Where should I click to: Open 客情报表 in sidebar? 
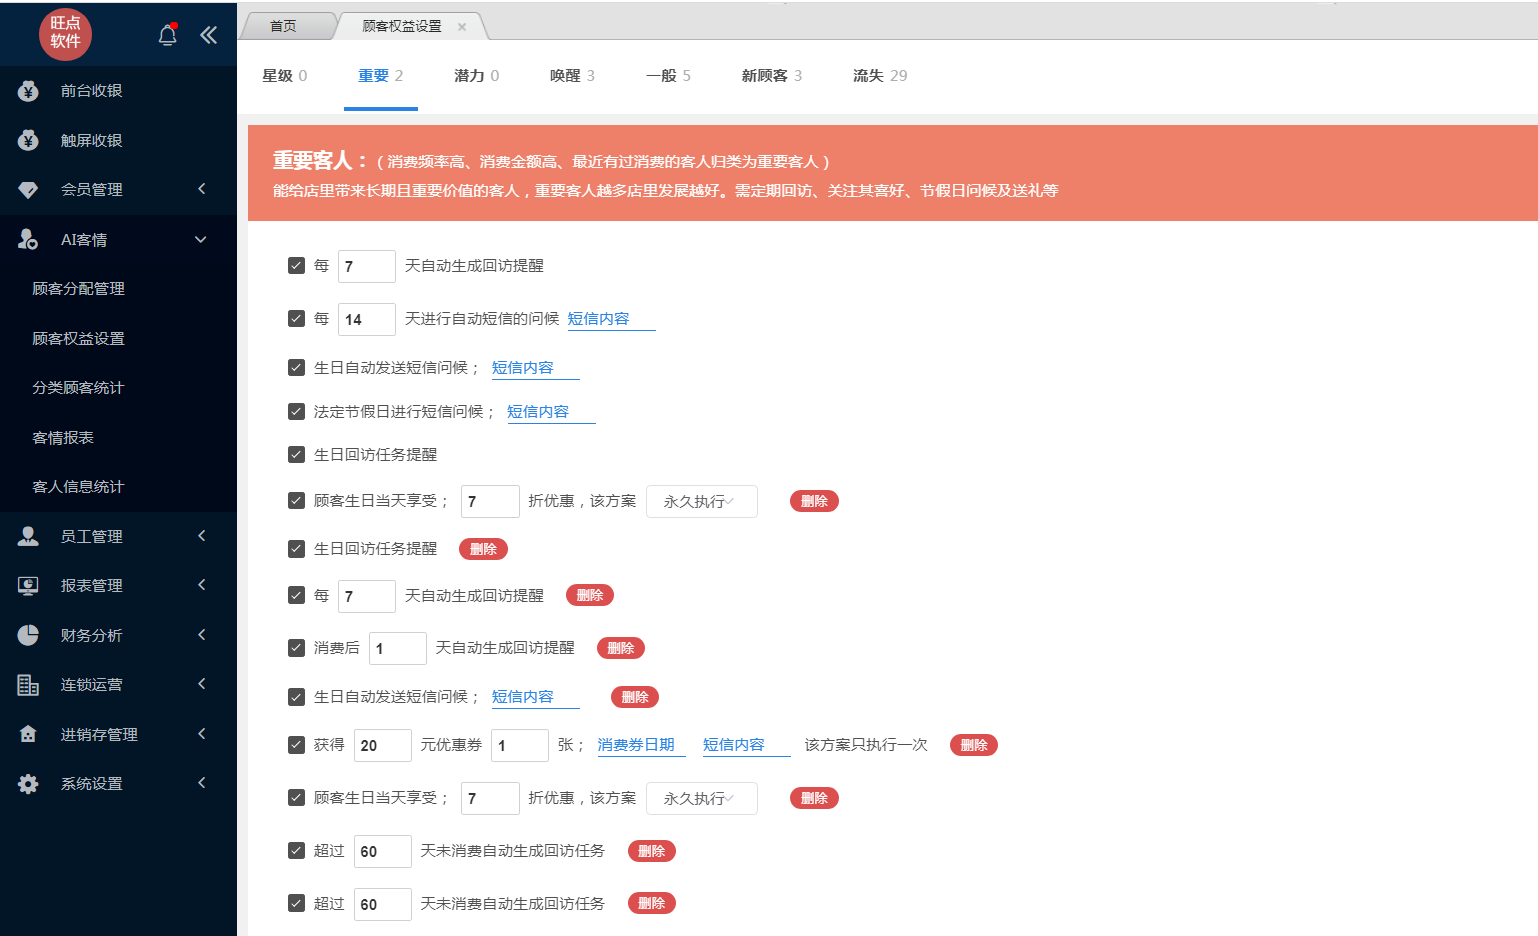[63, 438]
